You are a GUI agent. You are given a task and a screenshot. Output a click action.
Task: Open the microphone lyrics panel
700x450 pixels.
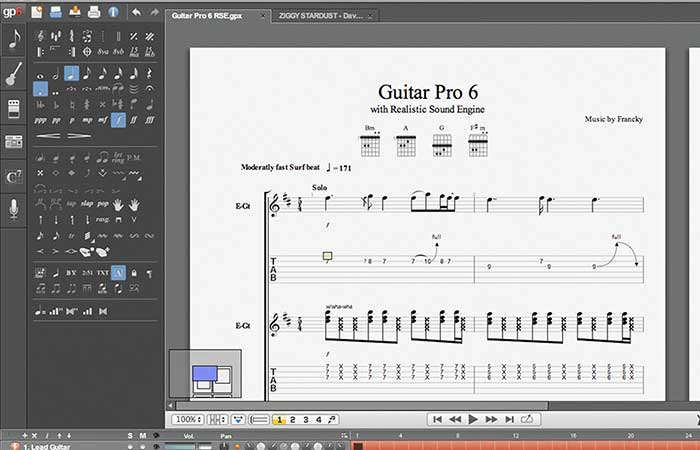[15, 208]
